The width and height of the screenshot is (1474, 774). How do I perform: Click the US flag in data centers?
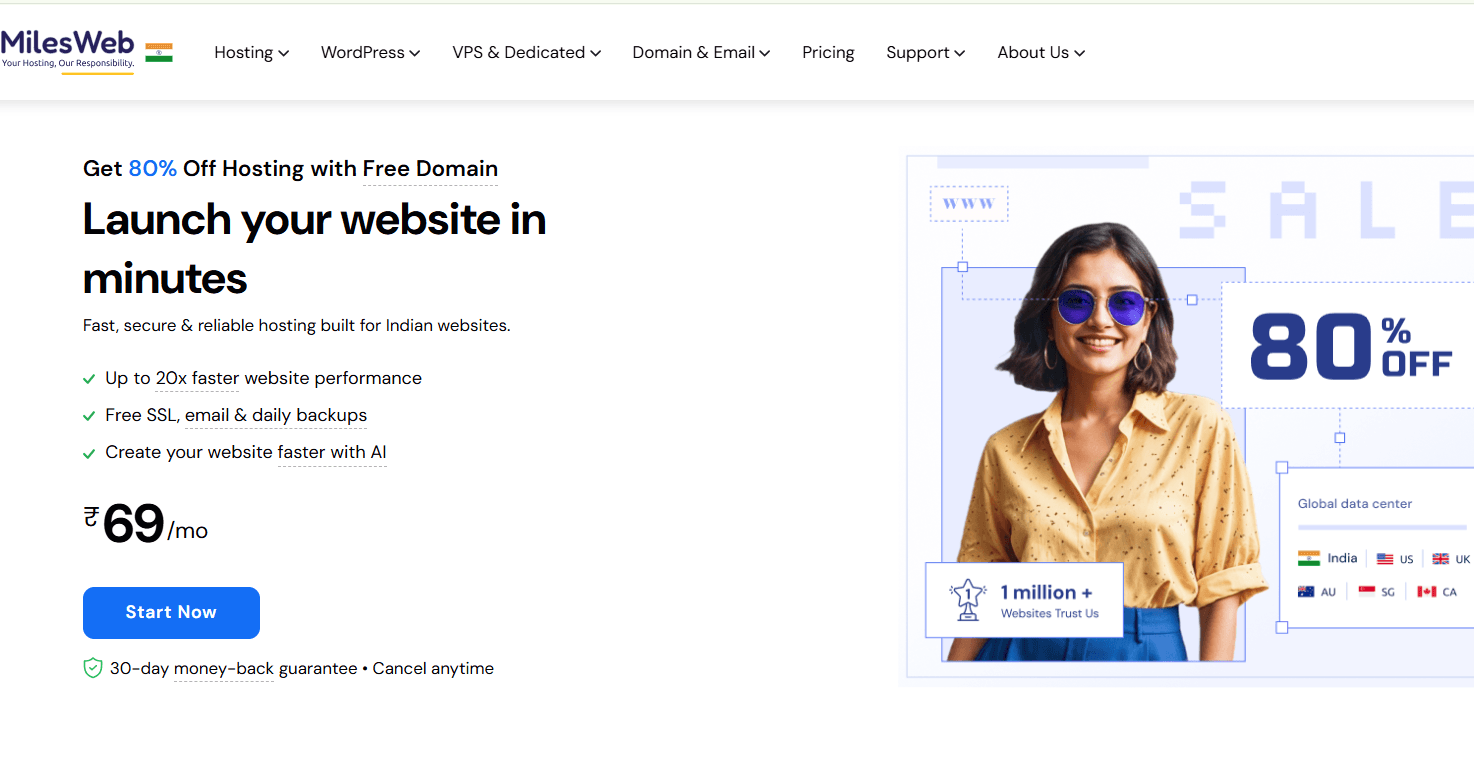(x=1385, y=559)
